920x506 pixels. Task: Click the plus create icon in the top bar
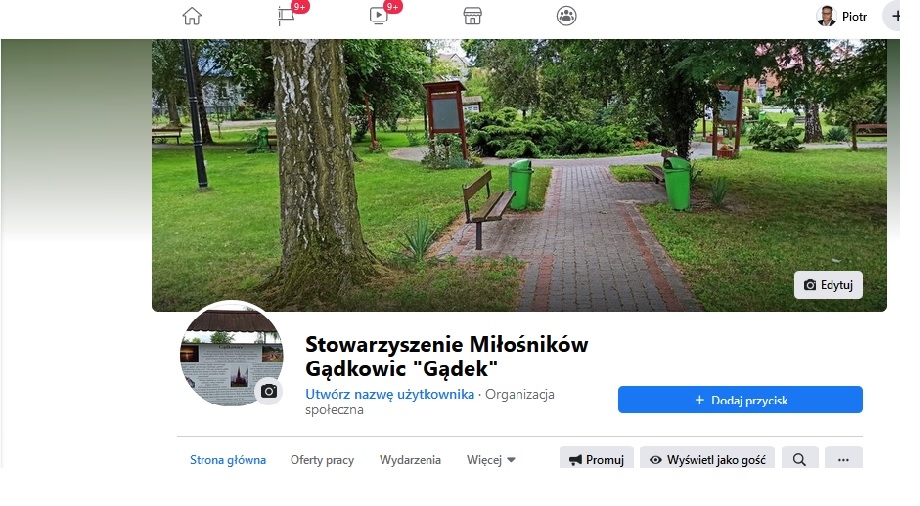pos(894,16)
